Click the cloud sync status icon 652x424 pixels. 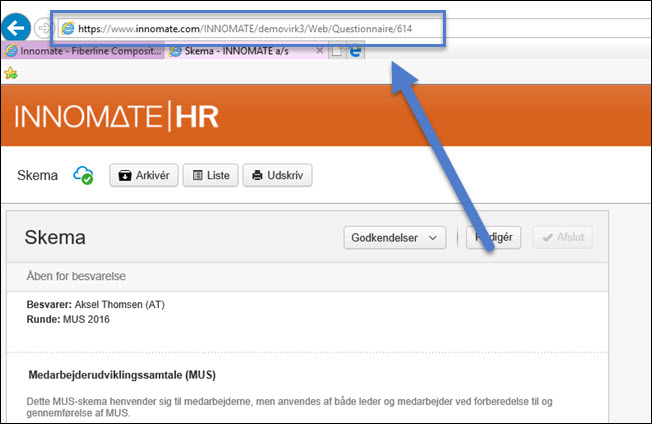pyautogui.click(x=83, y=176)
